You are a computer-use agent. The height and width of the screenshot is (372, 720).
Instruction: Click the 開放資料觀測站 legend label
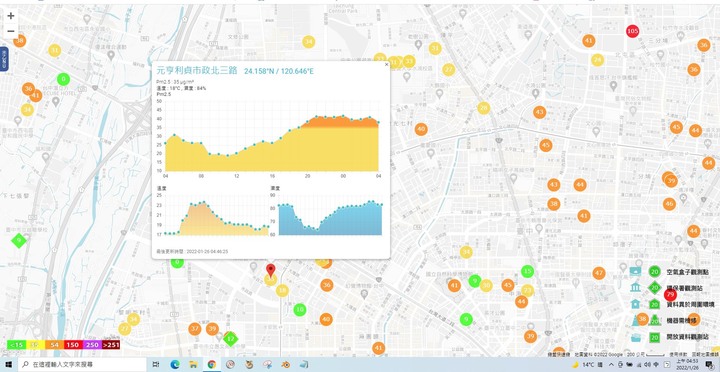pyautogui.click(x=687, y=337)
